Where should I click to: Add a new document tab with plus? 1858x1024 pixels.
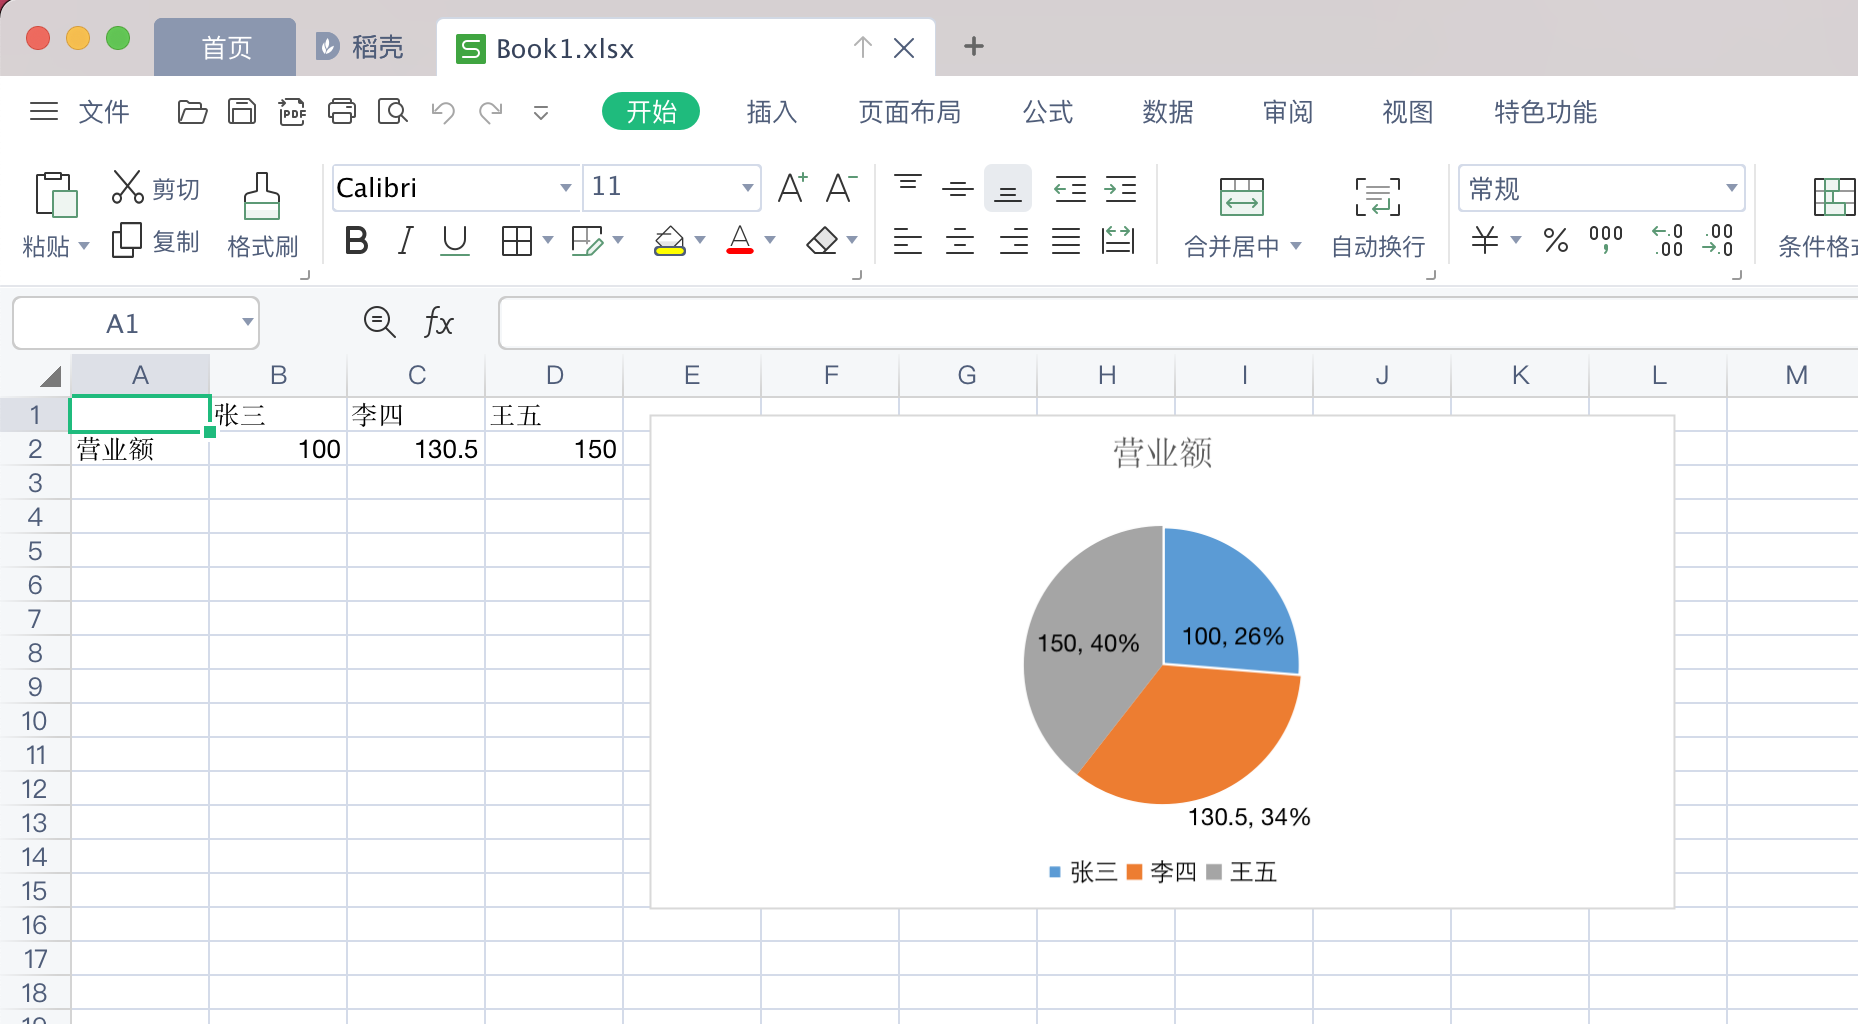pos(973,46)
